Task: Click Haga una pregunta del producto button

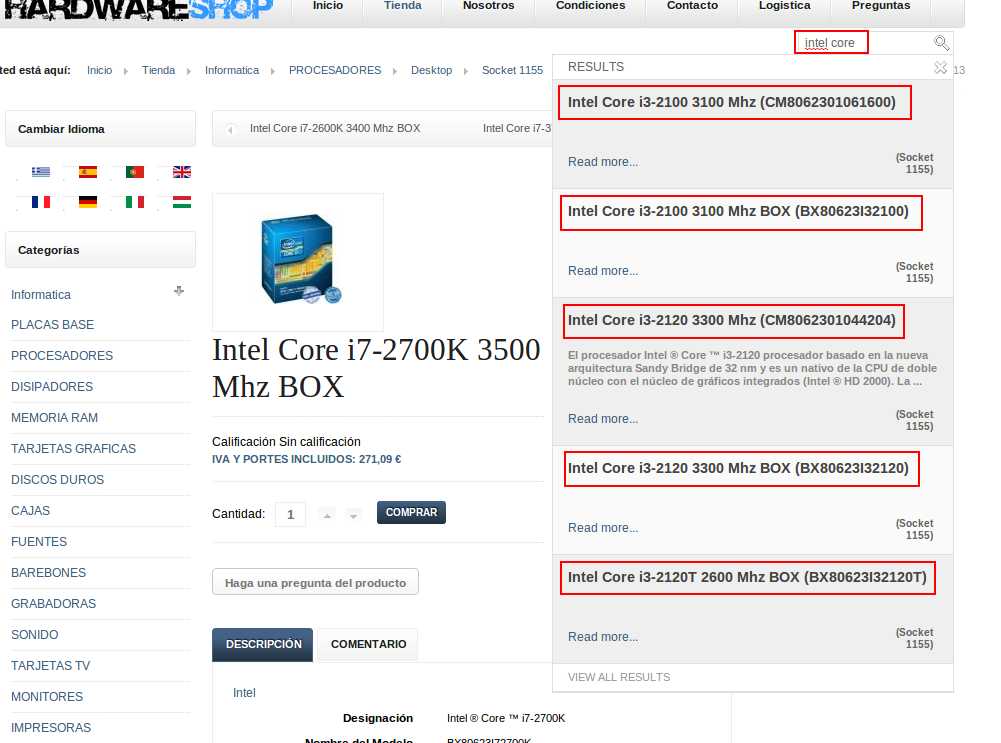Action: pos(315,582)
